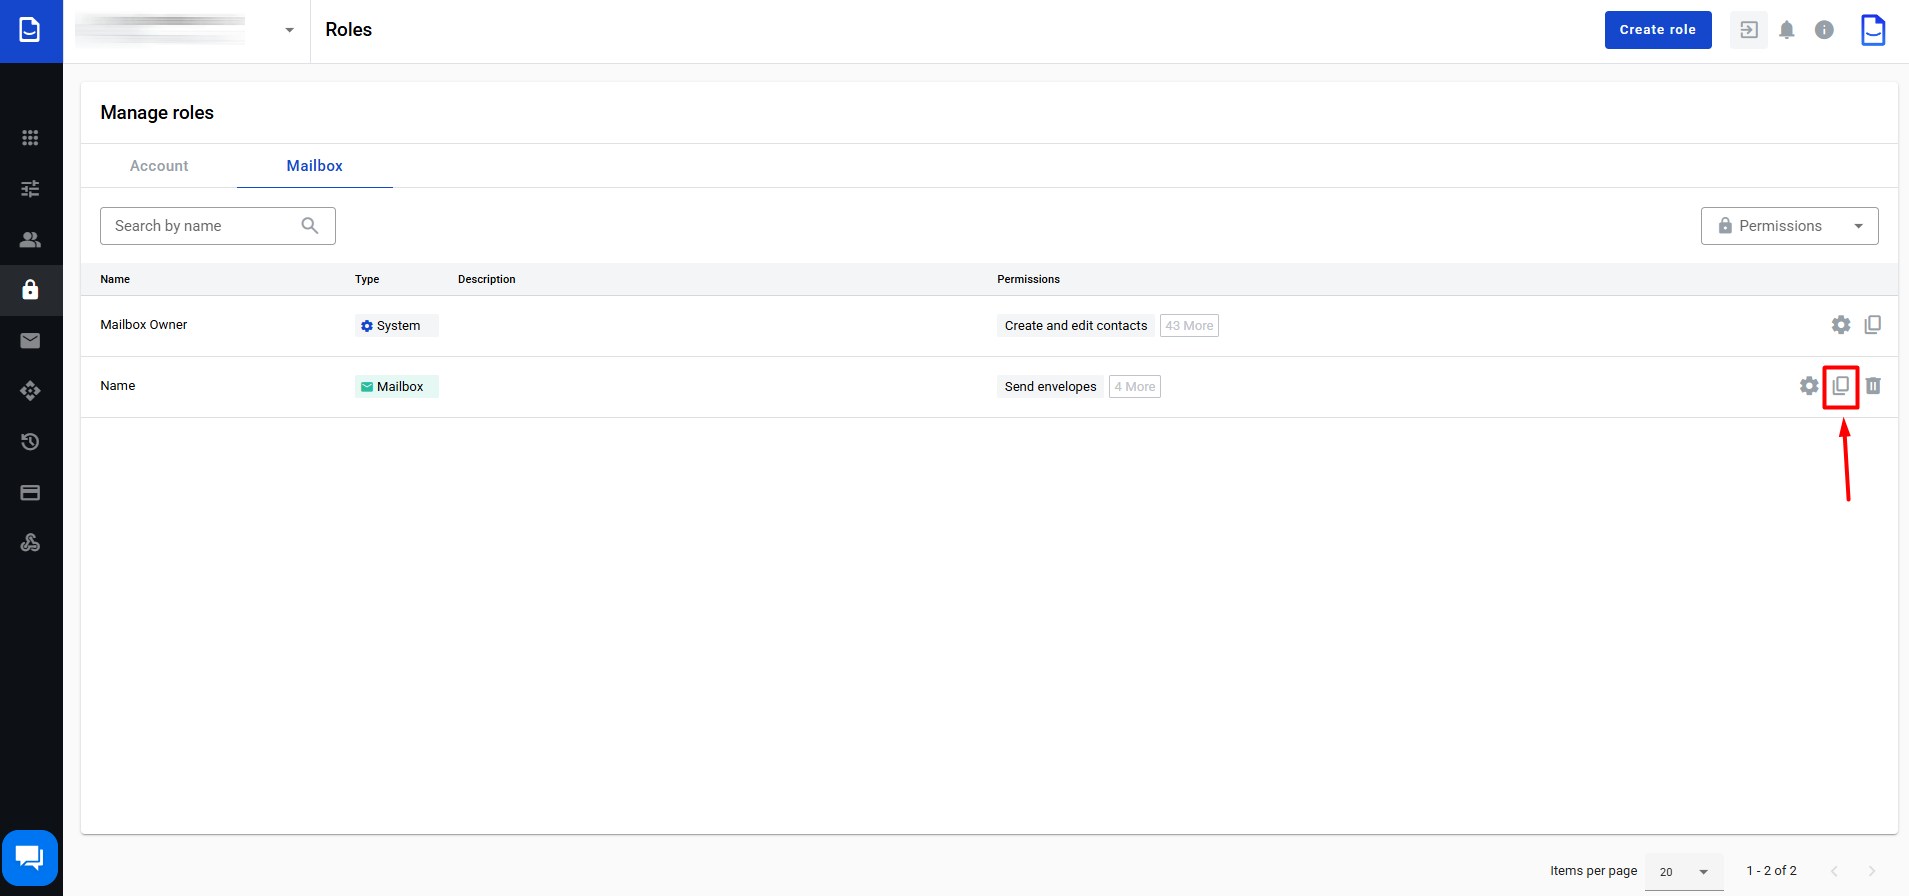Open the webhooks icon in sidebar
1909x896 pixels.
(30, 543)
